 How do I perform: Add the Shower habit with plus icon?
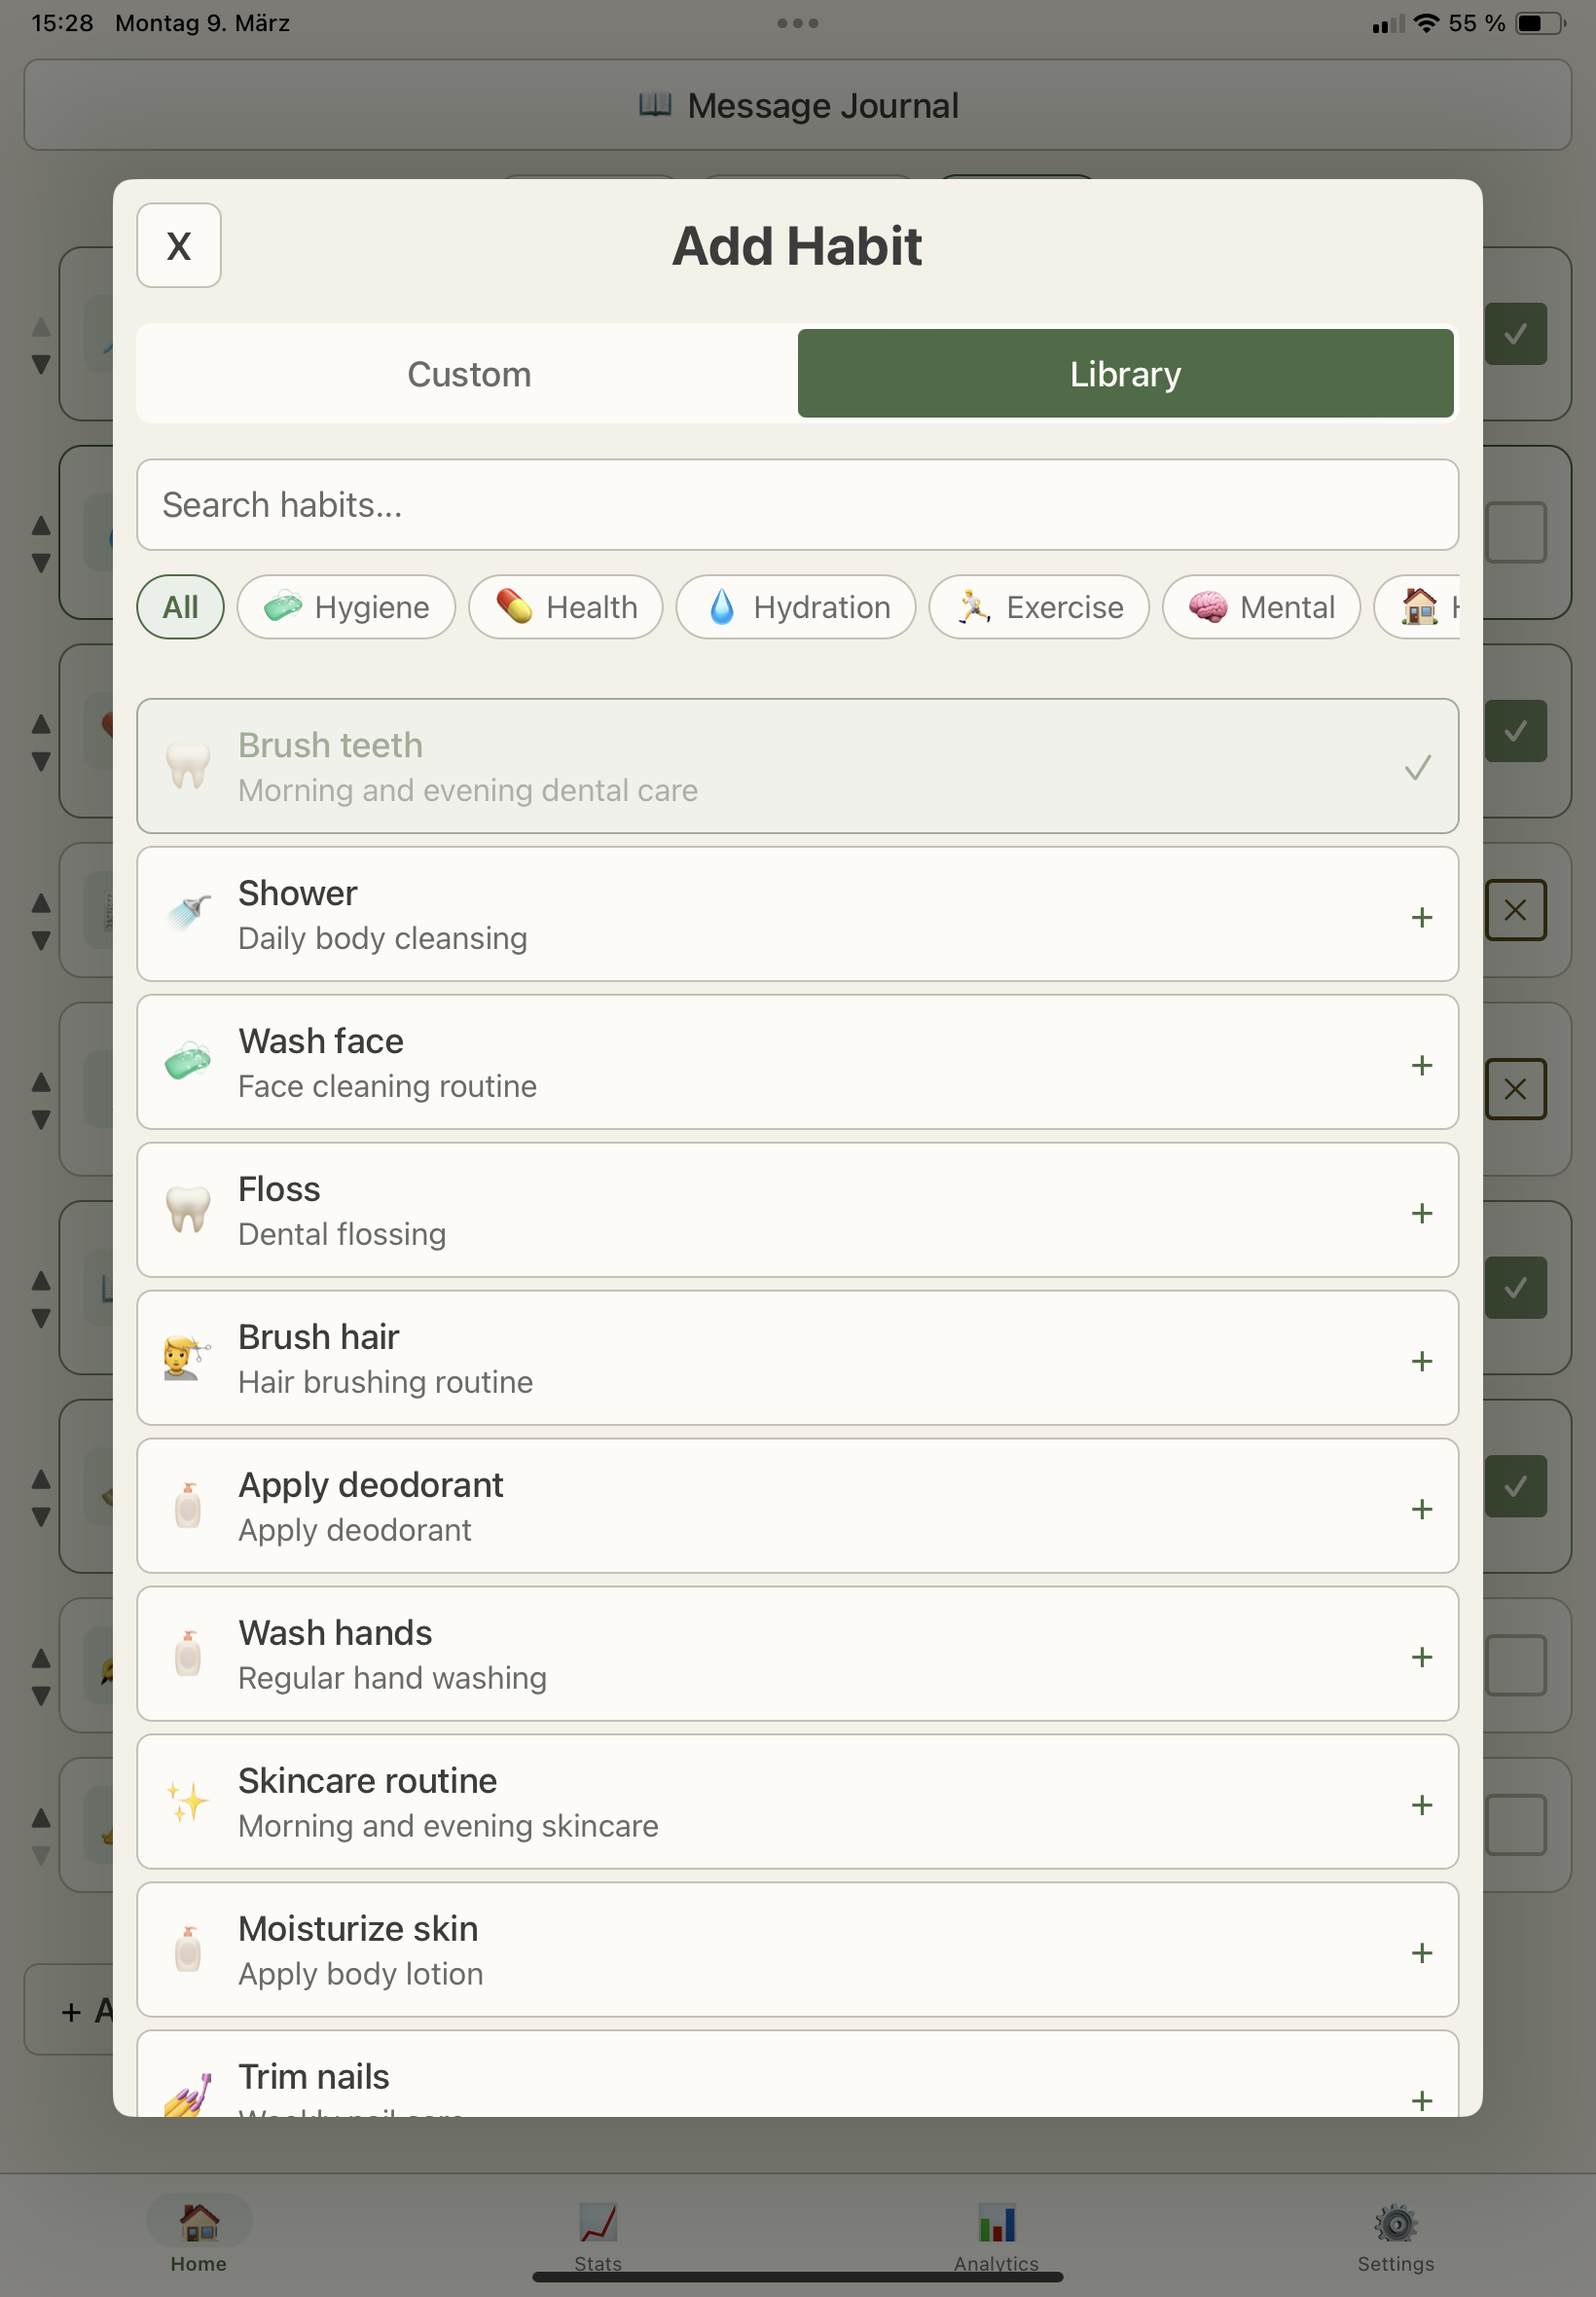[x=1421, y=917]
